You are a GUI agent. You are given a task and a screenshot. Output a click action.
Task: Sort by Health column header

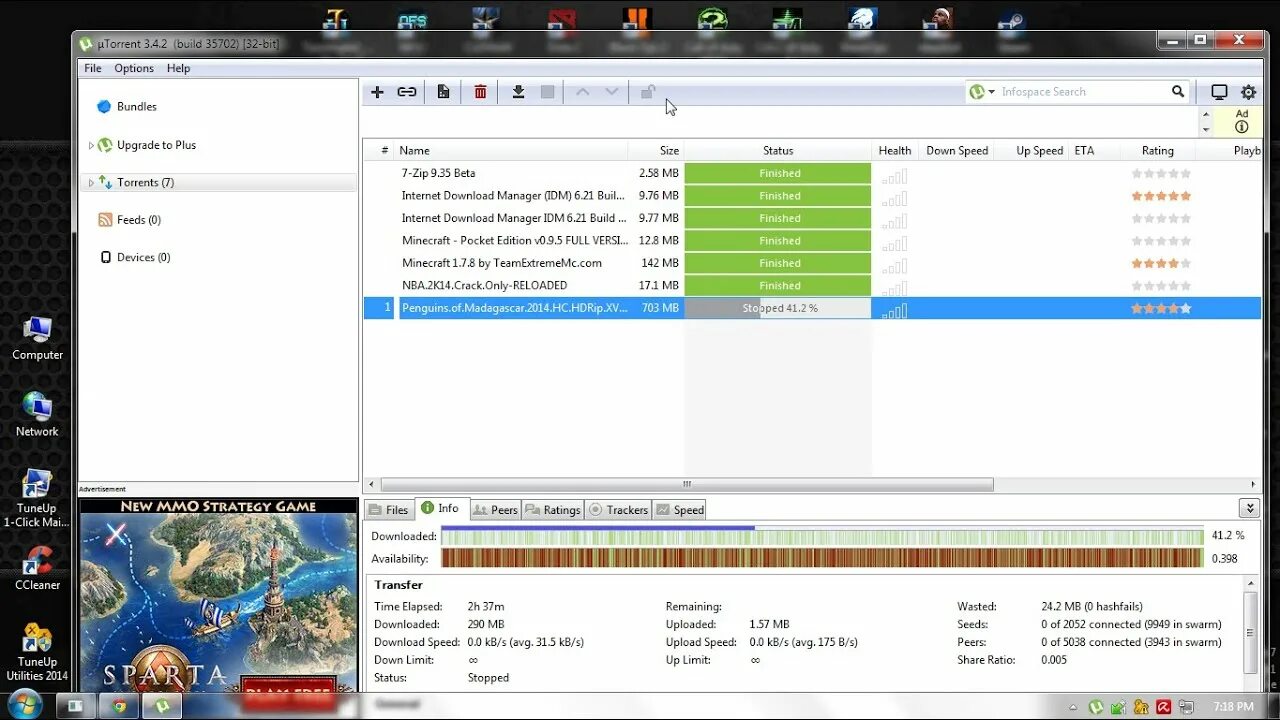(x=895, y=151)
